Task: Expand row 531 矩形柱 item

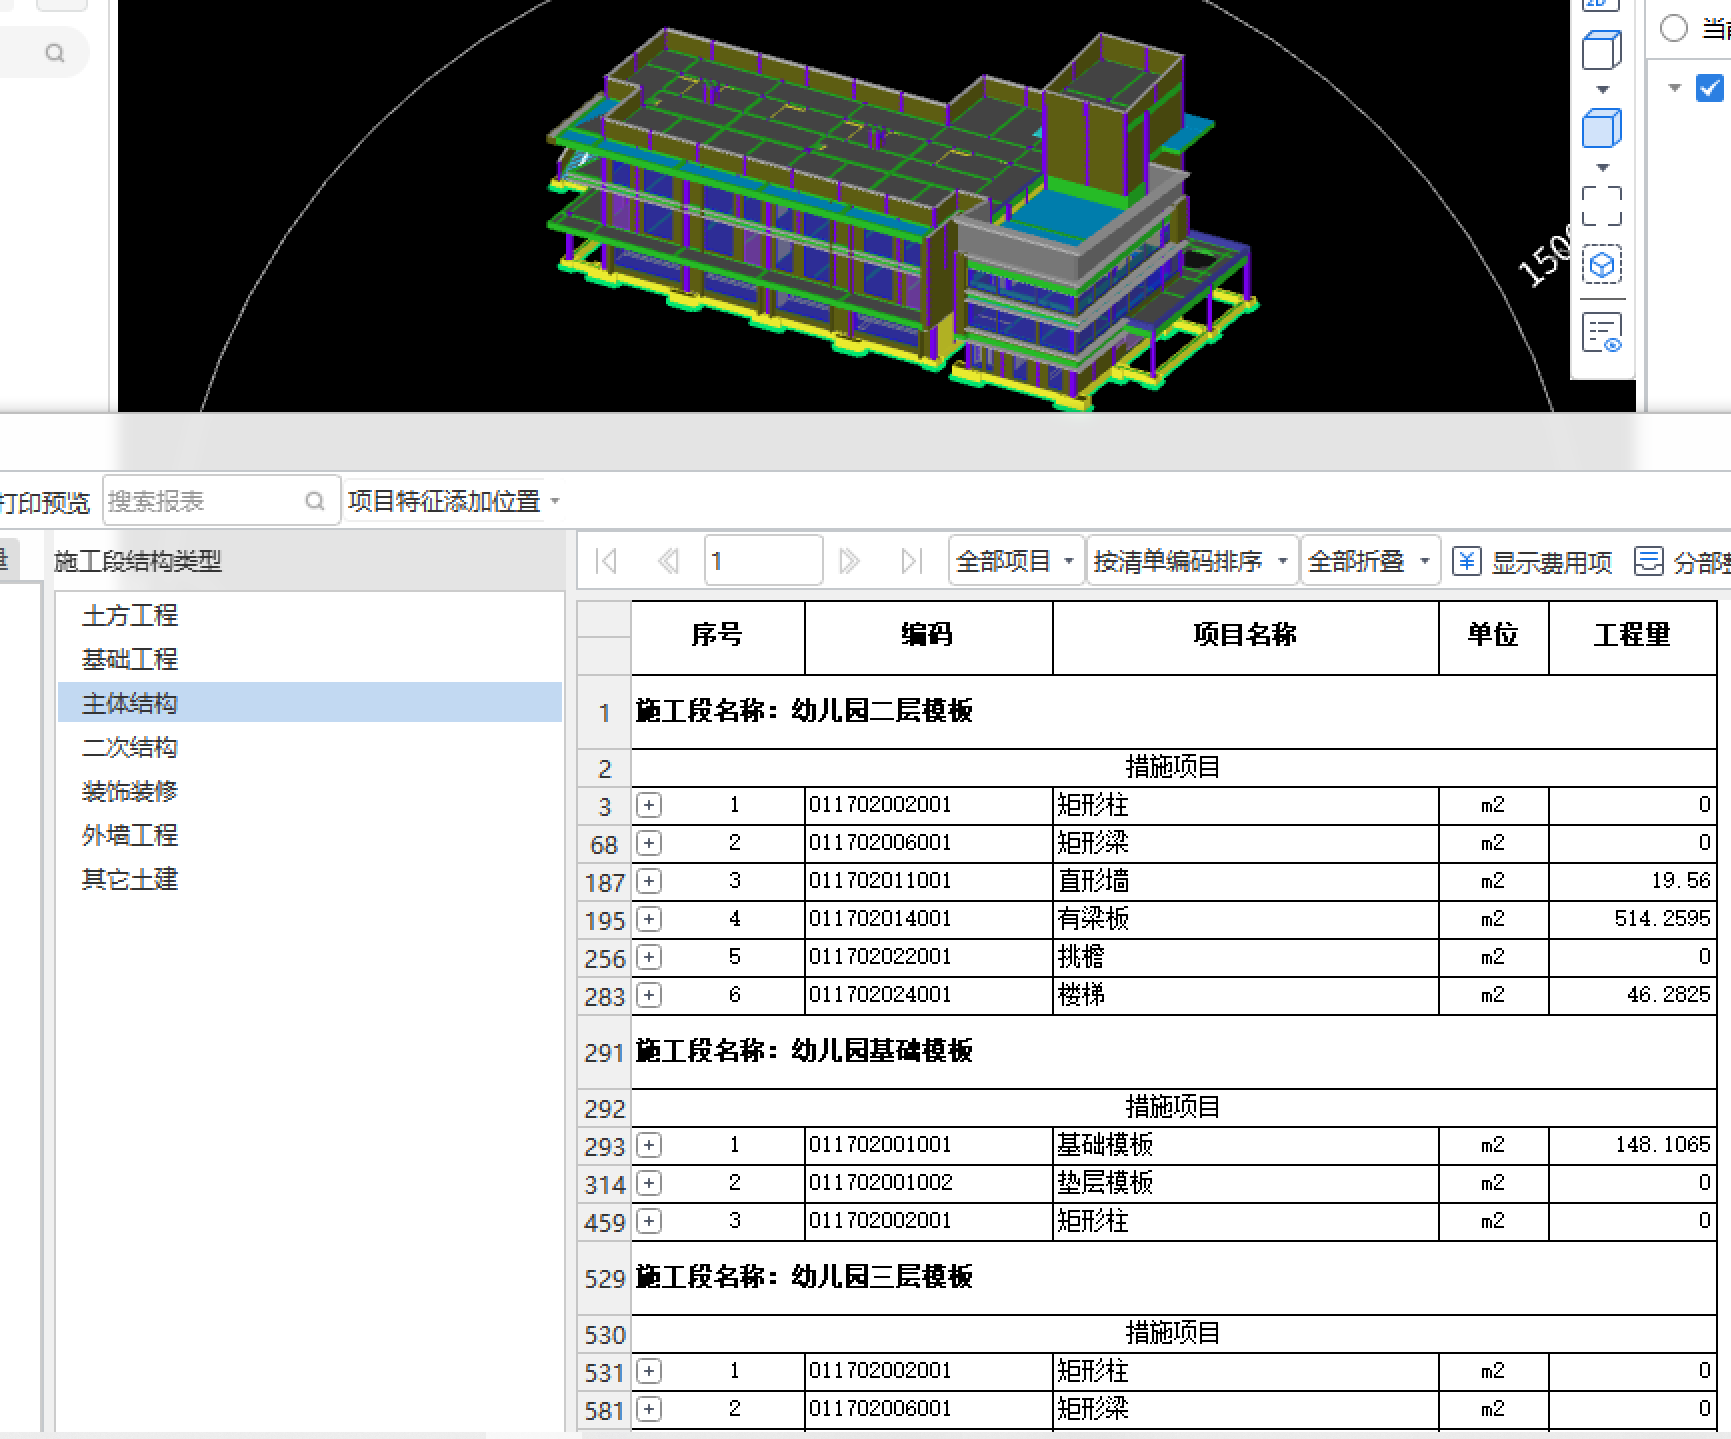Action: (x=649, y=1371)
